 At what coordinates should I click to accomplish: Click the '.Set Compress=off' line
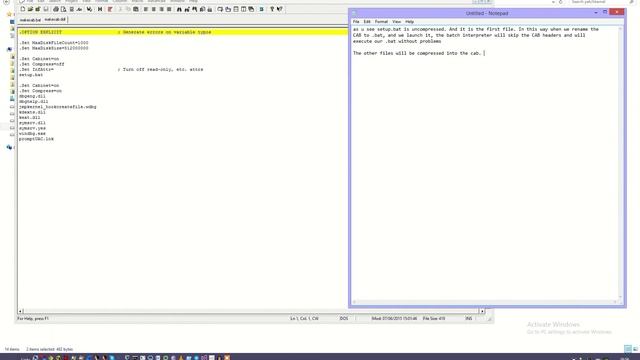coord(42,64)
